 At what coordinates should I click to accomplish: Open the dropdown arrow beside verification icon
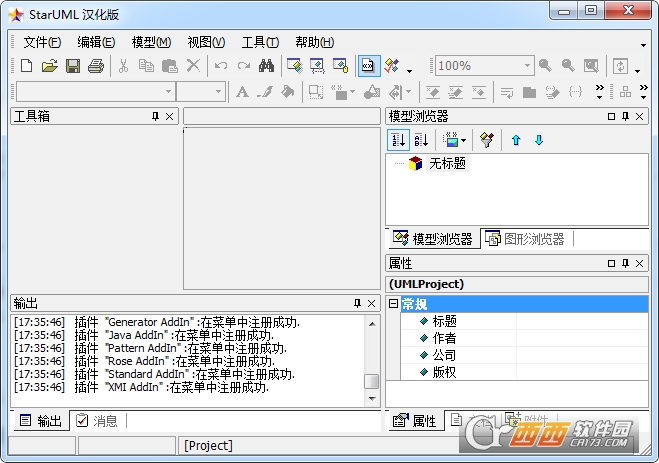[x=409, y=71]
